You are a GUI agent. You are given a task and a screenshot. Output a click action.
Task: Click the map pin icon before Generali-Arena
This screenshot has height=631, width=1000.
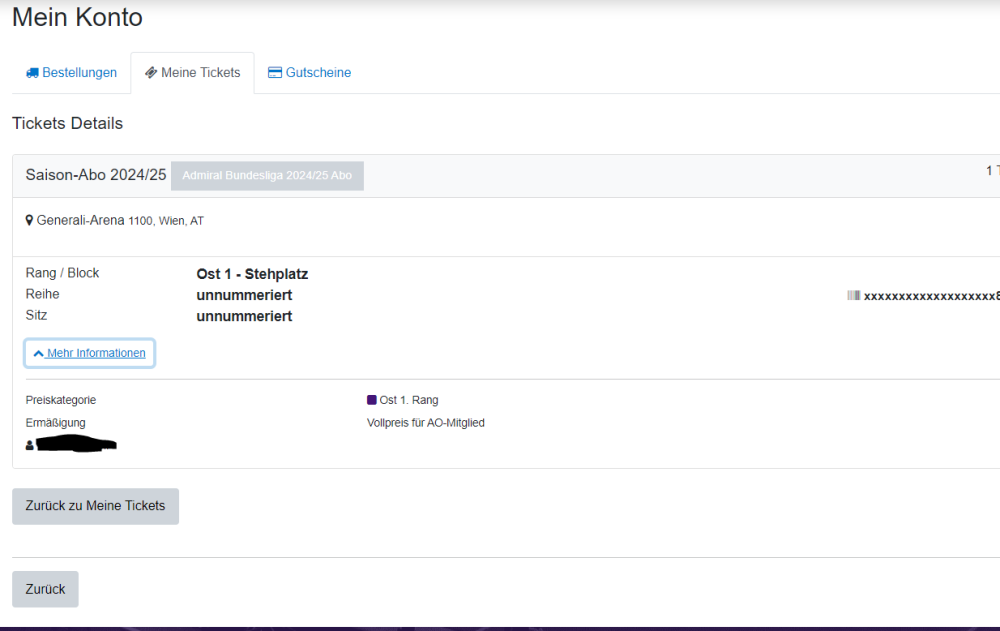(29, 220)
